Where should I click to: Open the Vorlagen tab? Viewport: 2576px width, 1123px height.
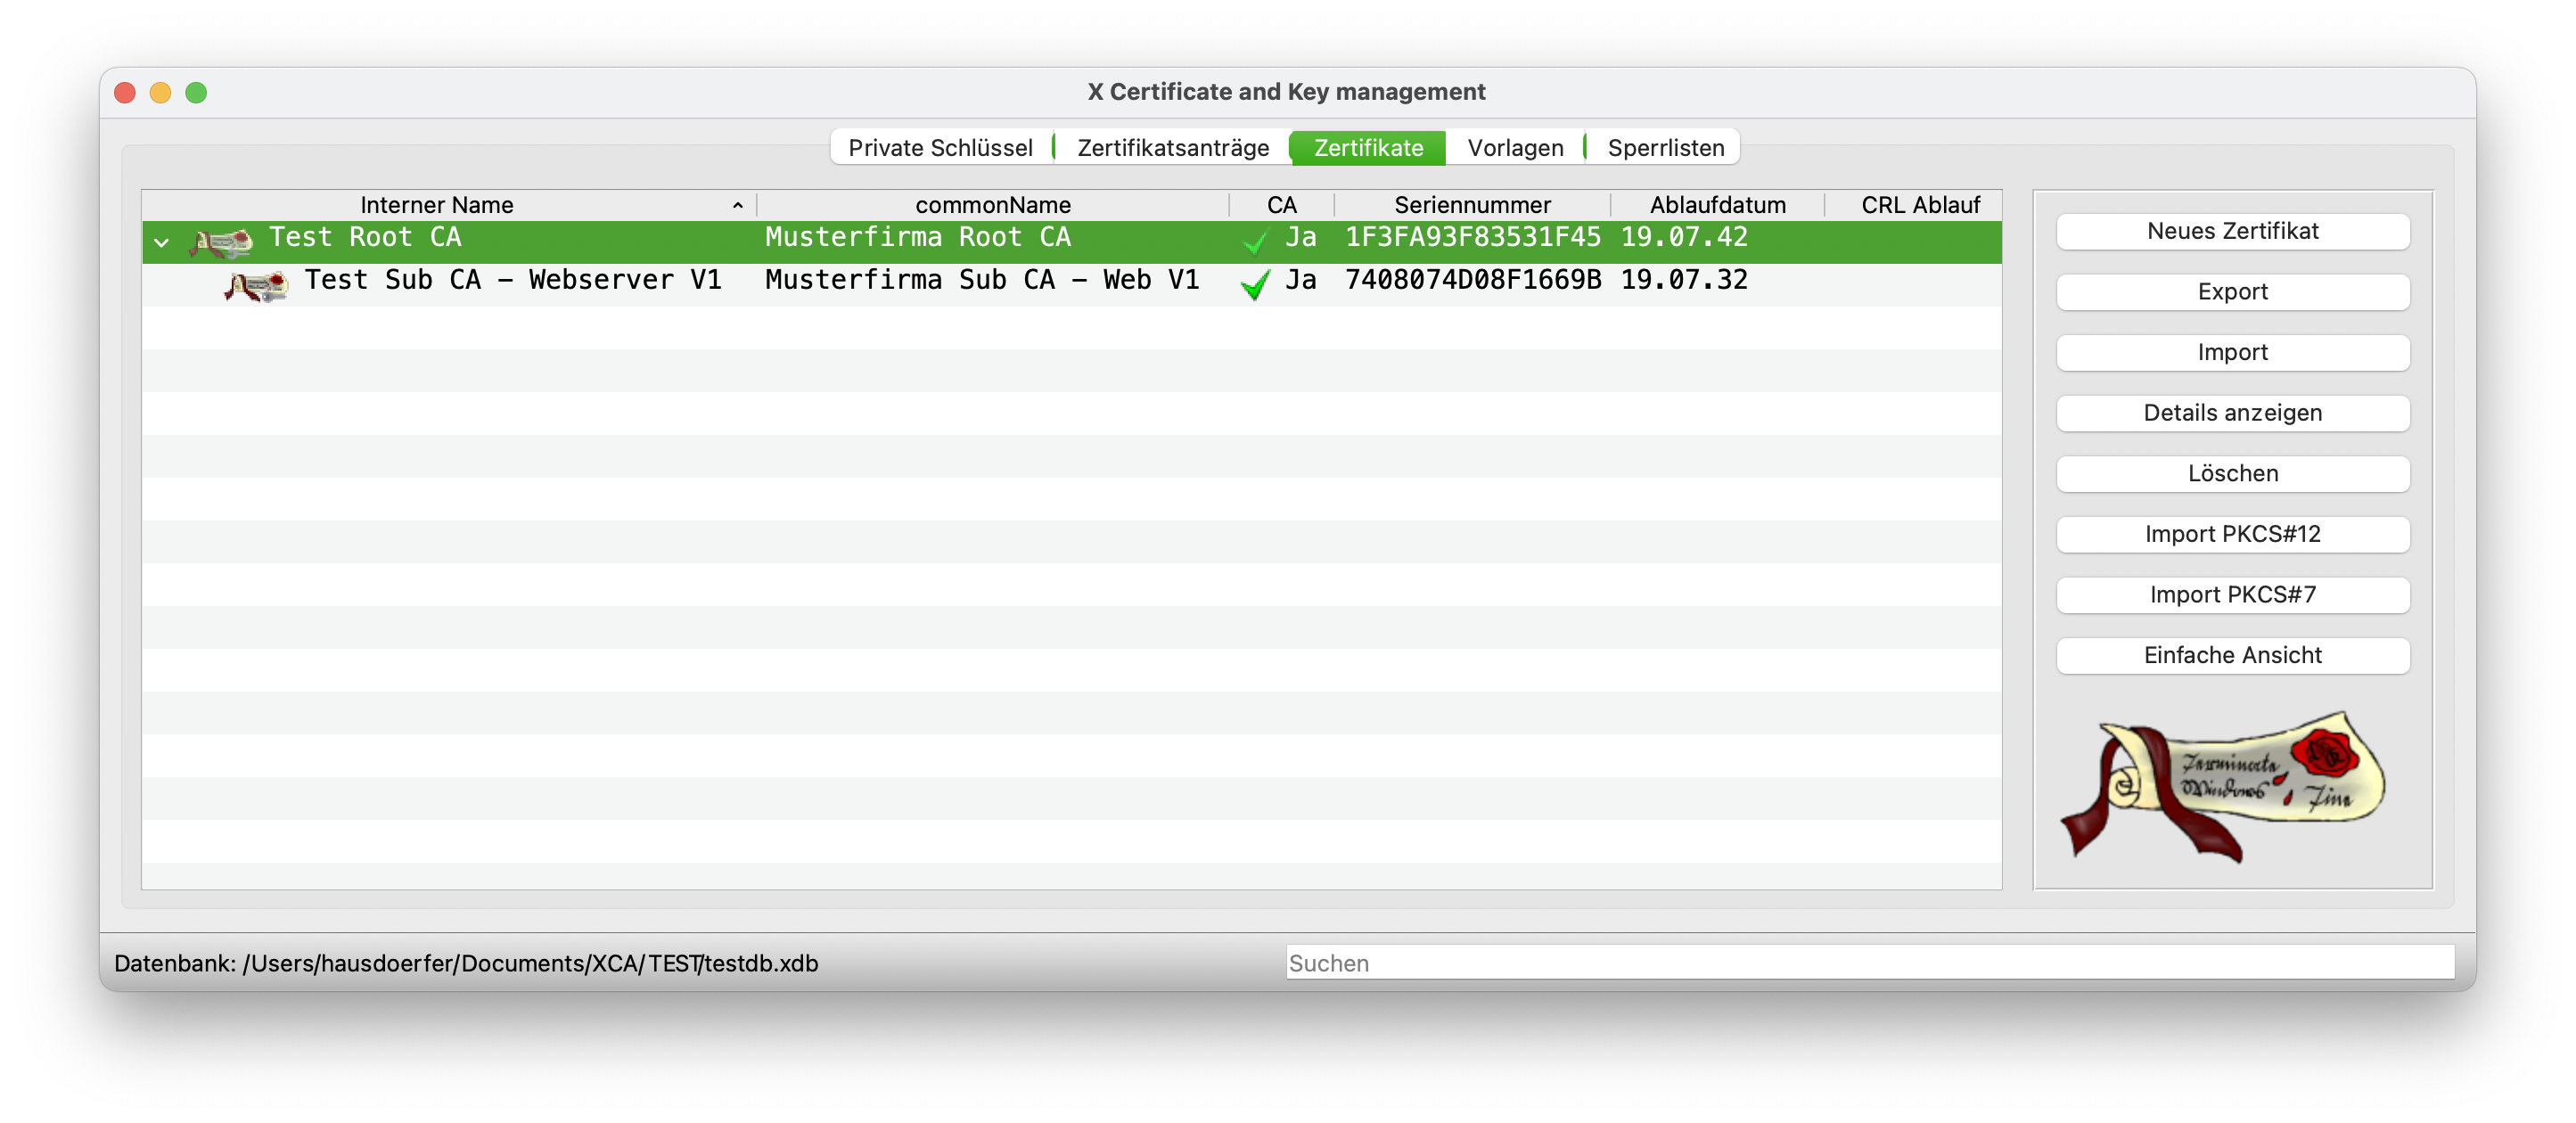[1514, 148]
